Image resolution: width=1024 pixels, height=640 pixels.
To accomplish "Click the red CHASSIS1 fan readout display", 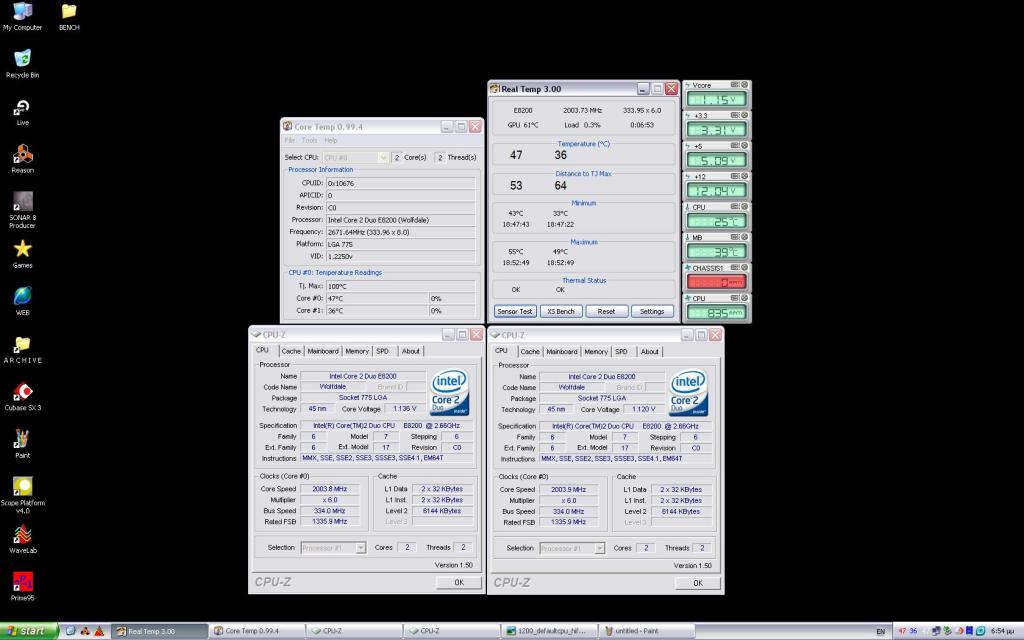I will [716, 282].
